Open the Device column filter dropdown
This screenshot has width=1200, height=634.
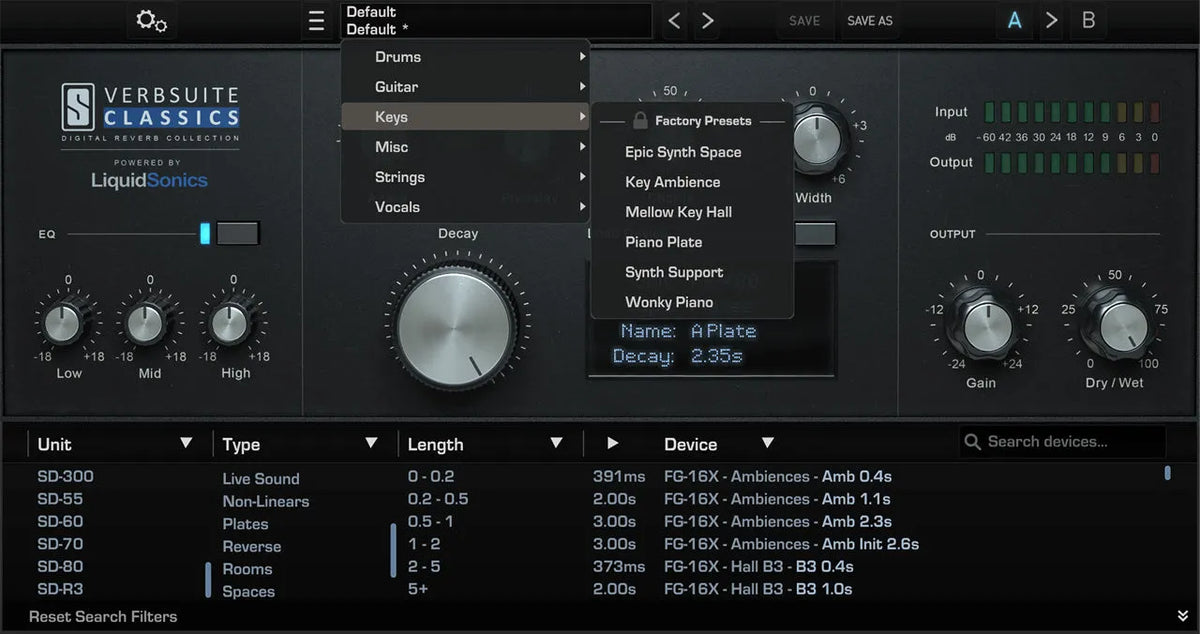pyautogui.click(x=767, y=443)
